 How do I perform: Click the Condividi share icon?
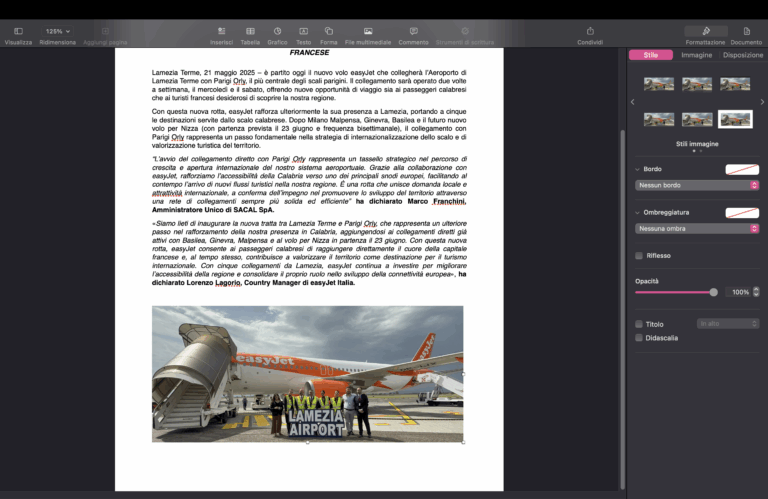click(x=590, y=31)
